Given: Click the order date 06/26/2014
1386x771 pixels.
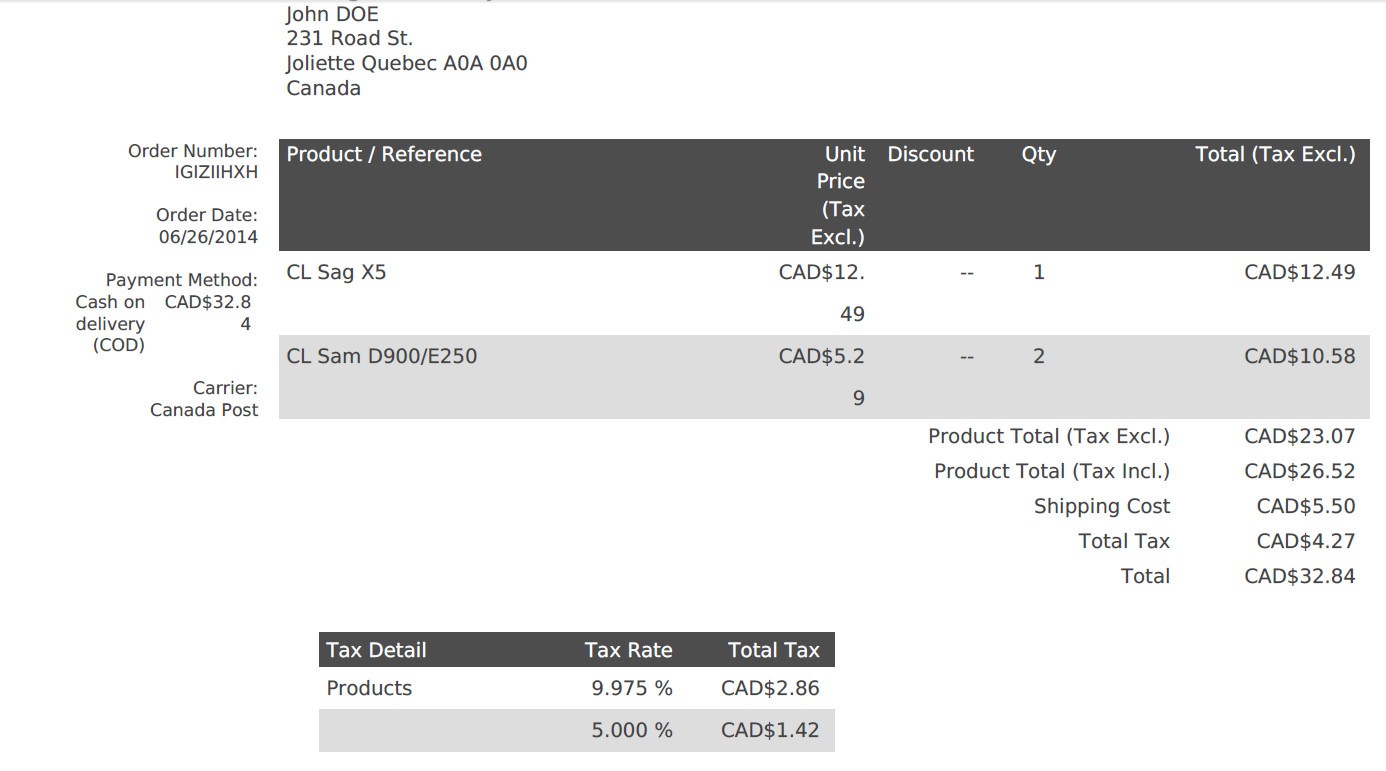Looking at the screenshot, I should pos(208,237).
